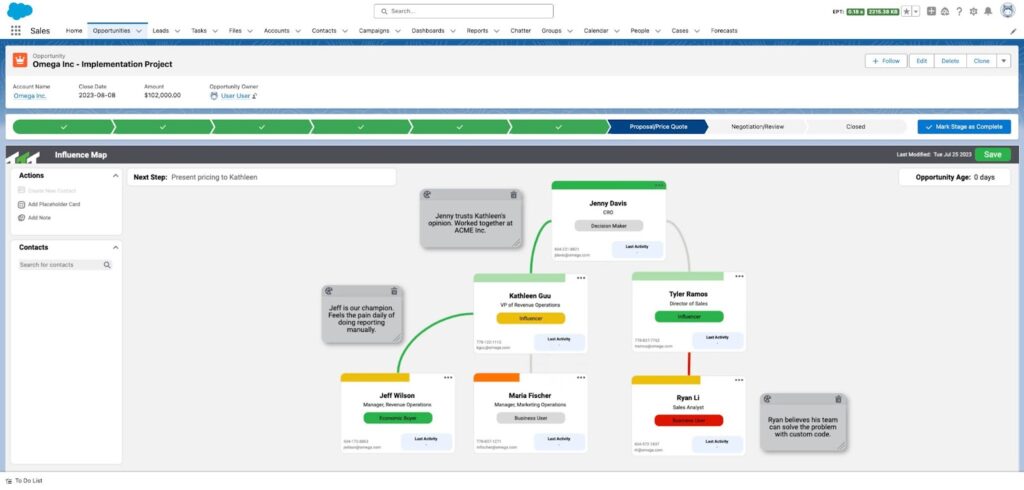Open the To Do List utility
Viewport: 1024px width, 490px height.
pyautogui.click(x=24, y=481)
